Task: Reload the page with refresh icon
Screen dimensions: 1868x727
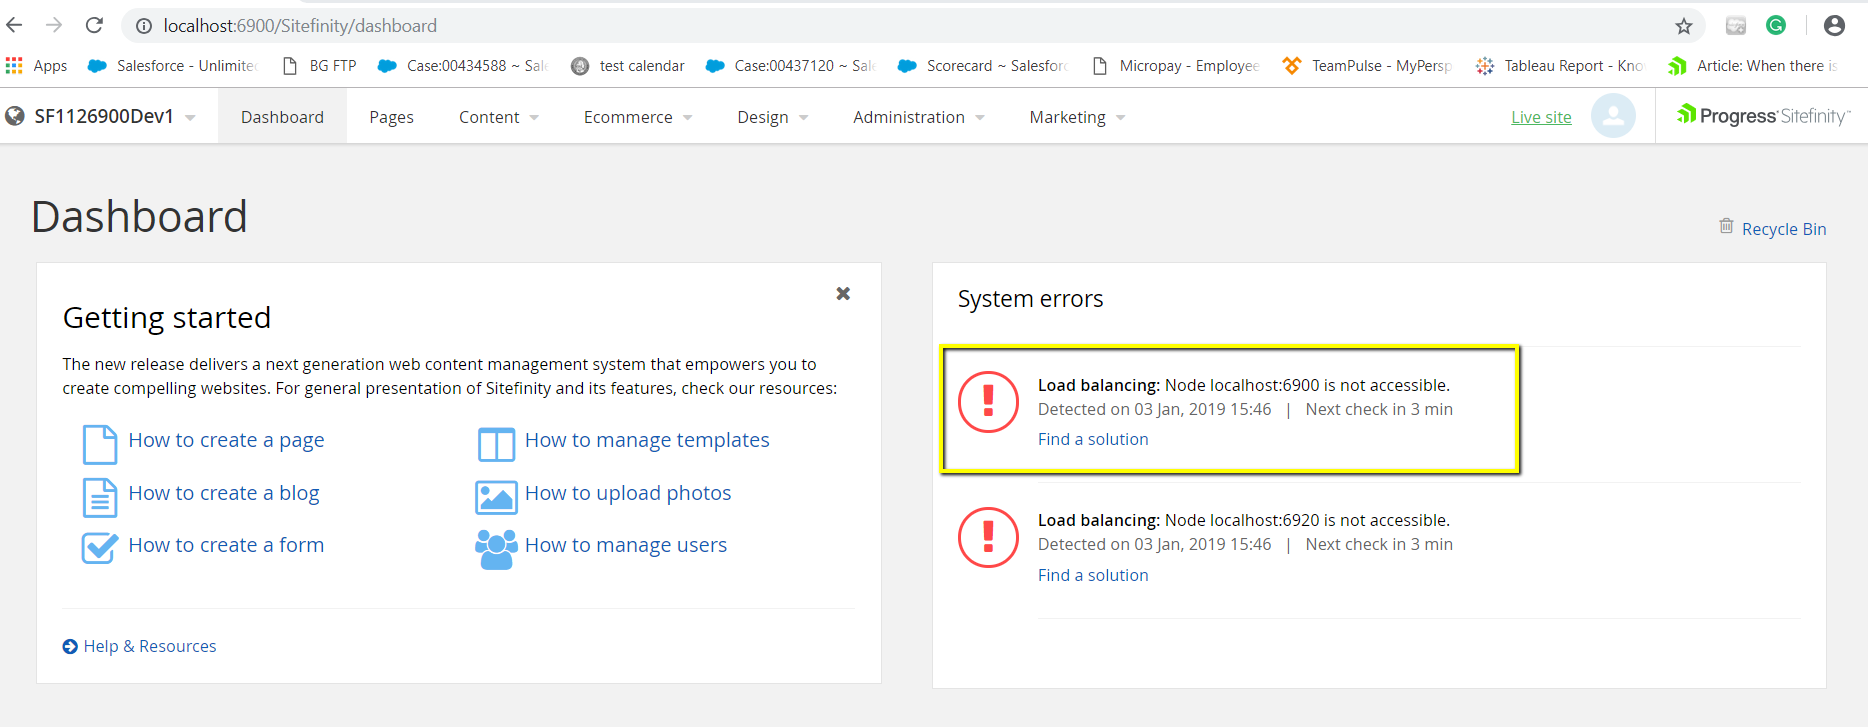Action: tap(94, 25)
